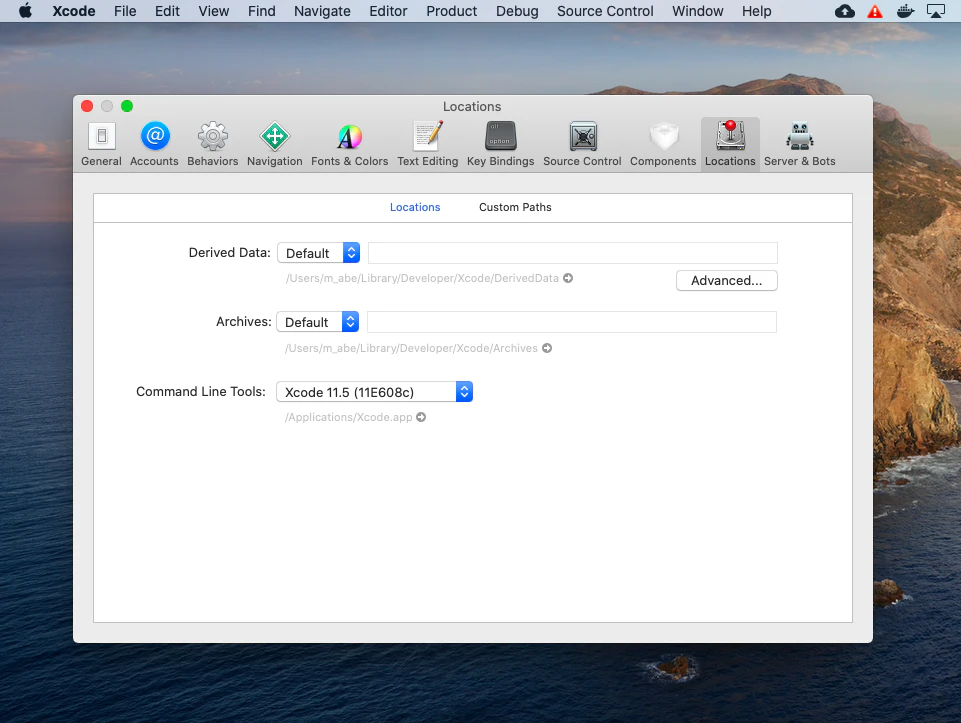Image resolution: width=961 pixels, height=723 pixels.
Task: Open the Components preferences pane
Action: 663,145
